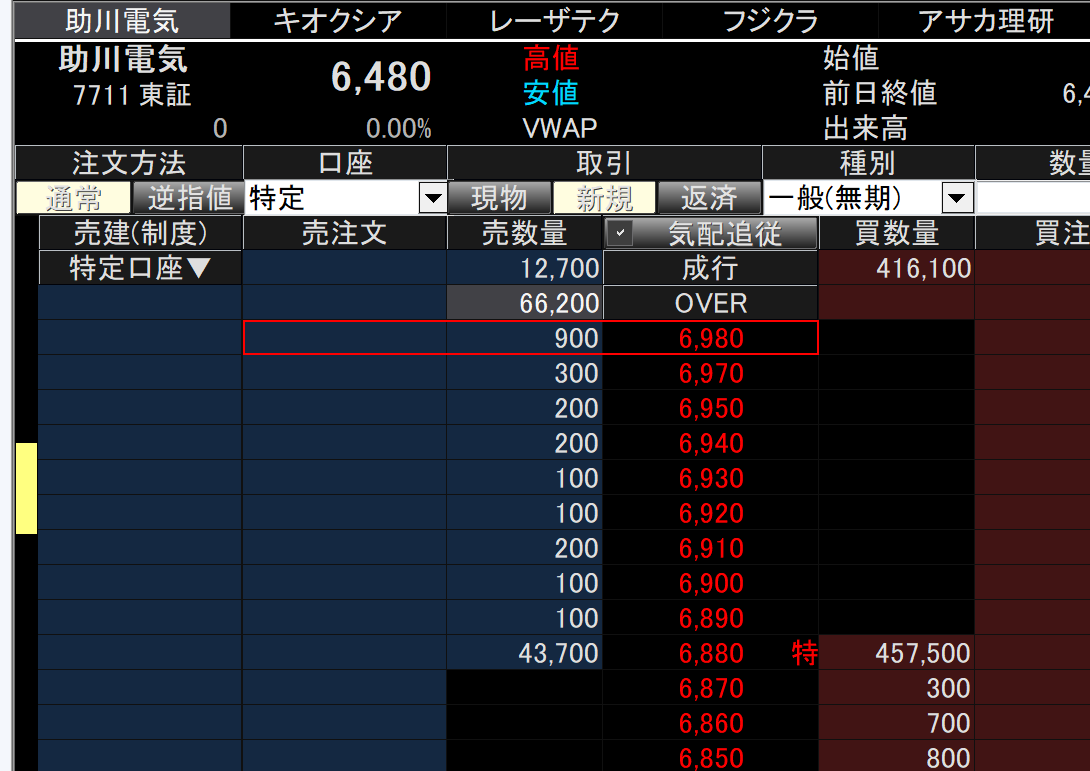This screenshot has height=771, width=1090.
Task: Click sell quantity 66,200 OVER cell
Action: pyautogui.click(x=525, y=303)
